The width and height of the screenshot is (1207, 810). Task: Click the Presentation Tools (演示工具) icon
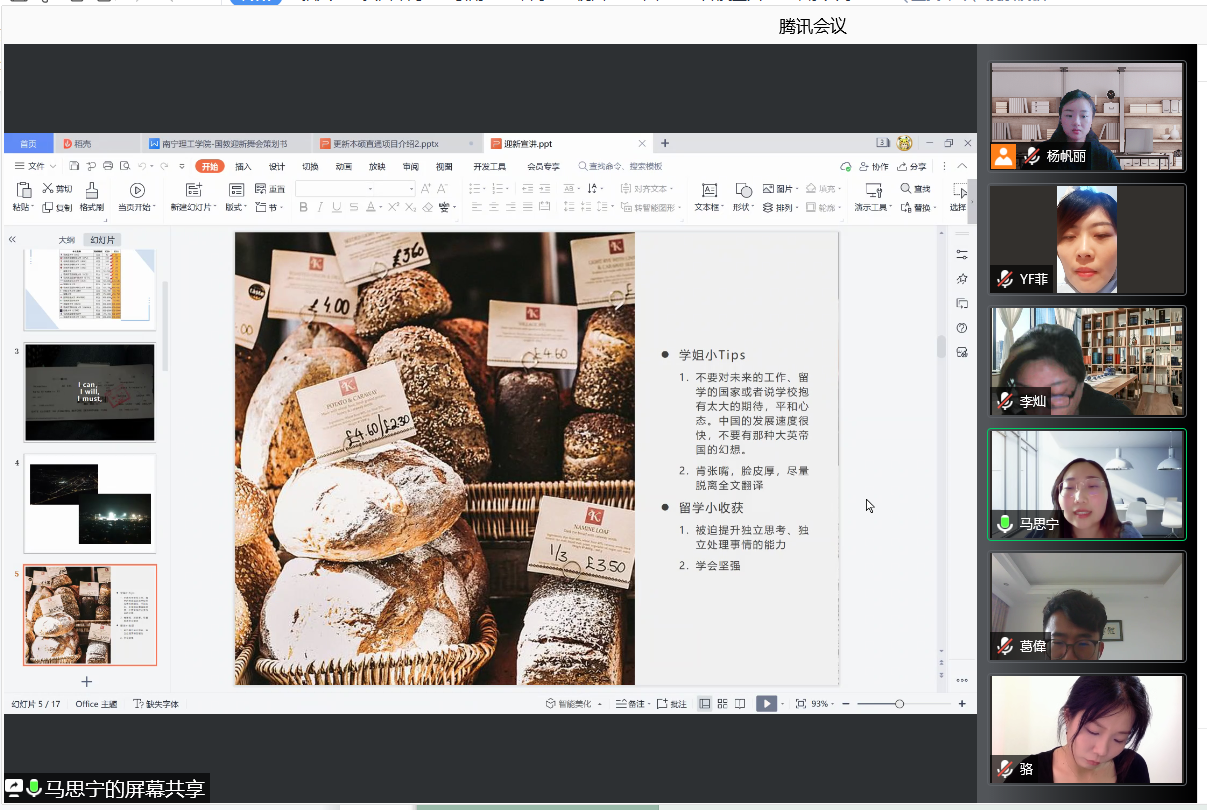pos(873,190)
